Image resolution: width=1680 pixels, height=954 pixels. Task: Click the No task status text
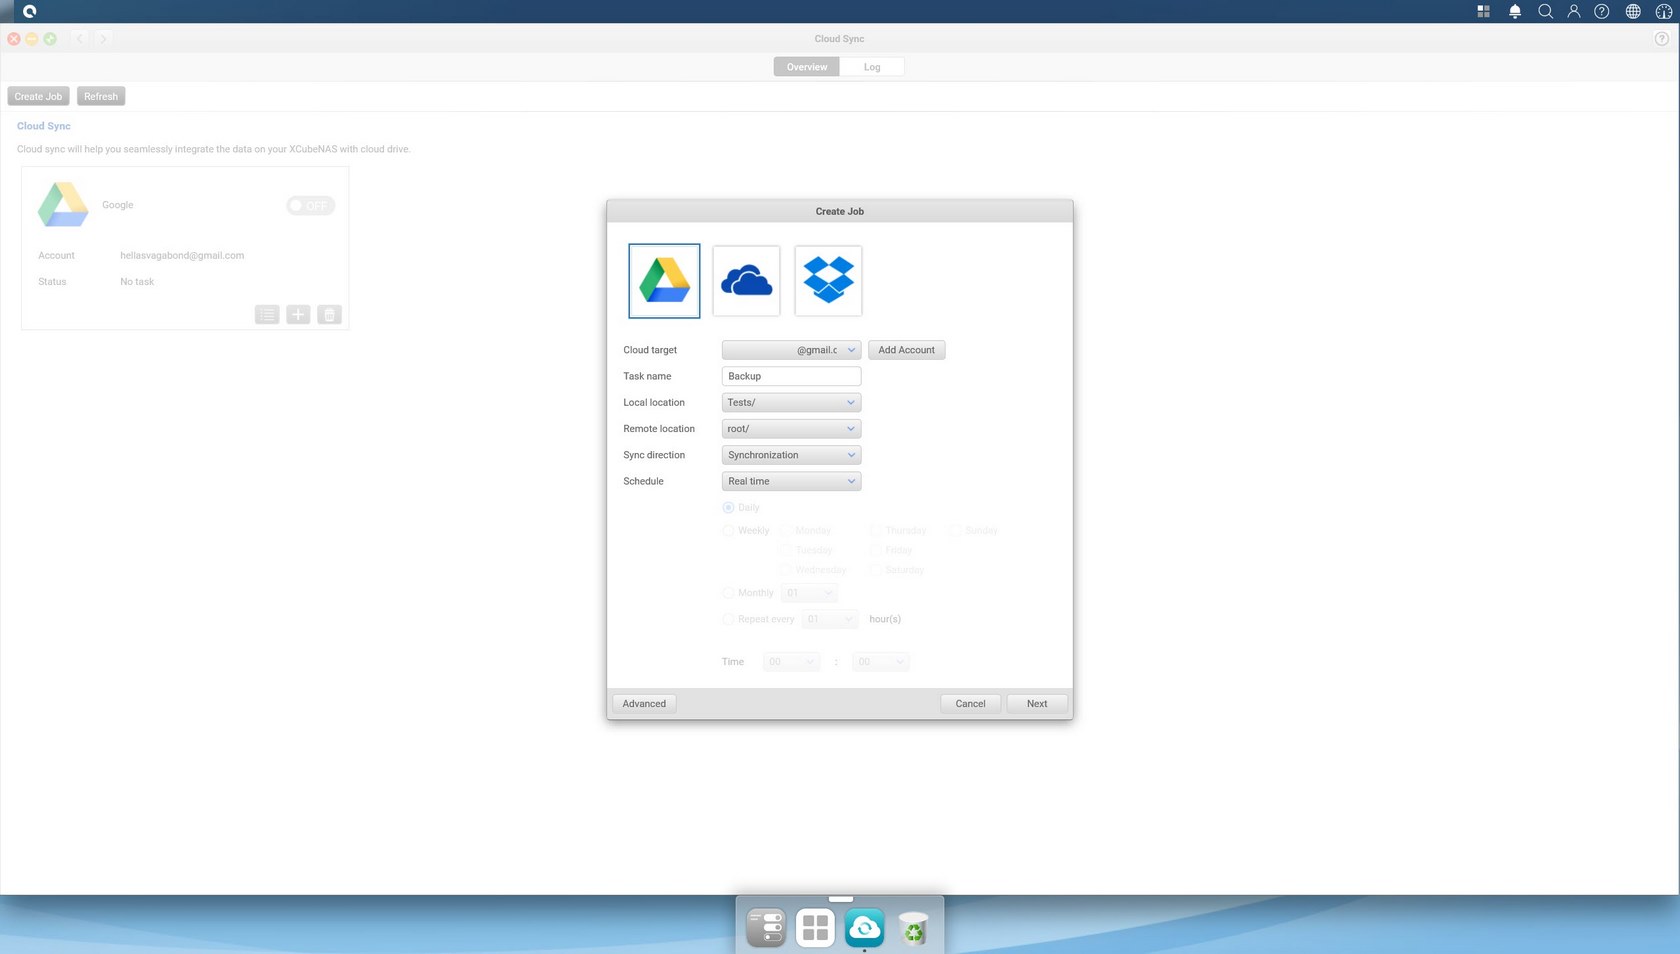pos(137,282)
